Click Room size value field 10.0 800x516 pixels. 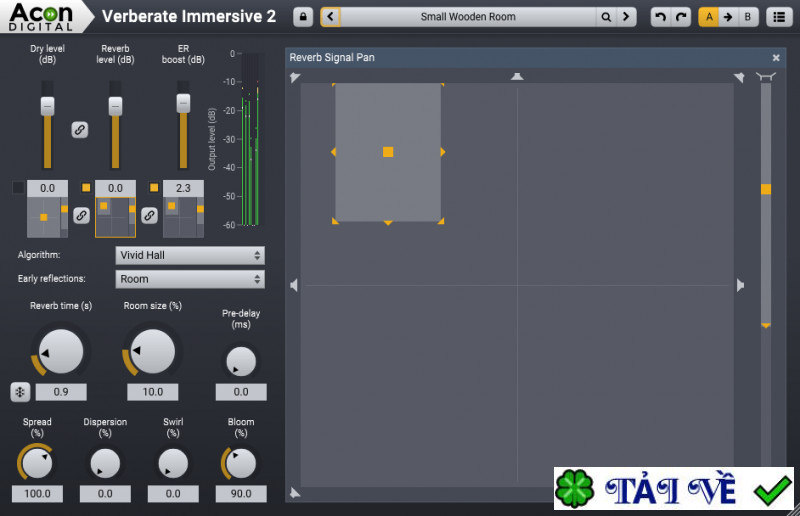153,392
